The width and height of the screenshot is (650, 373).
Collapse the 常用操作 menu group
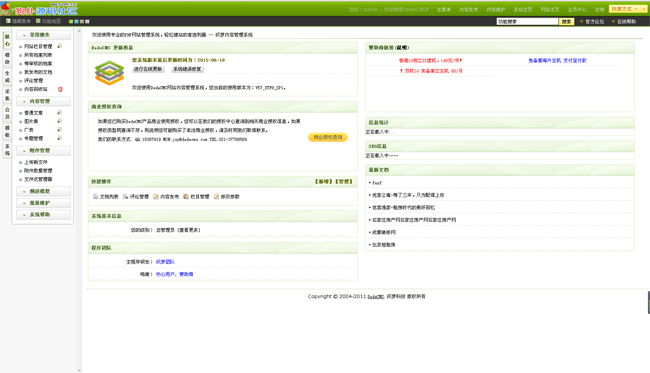43,35
